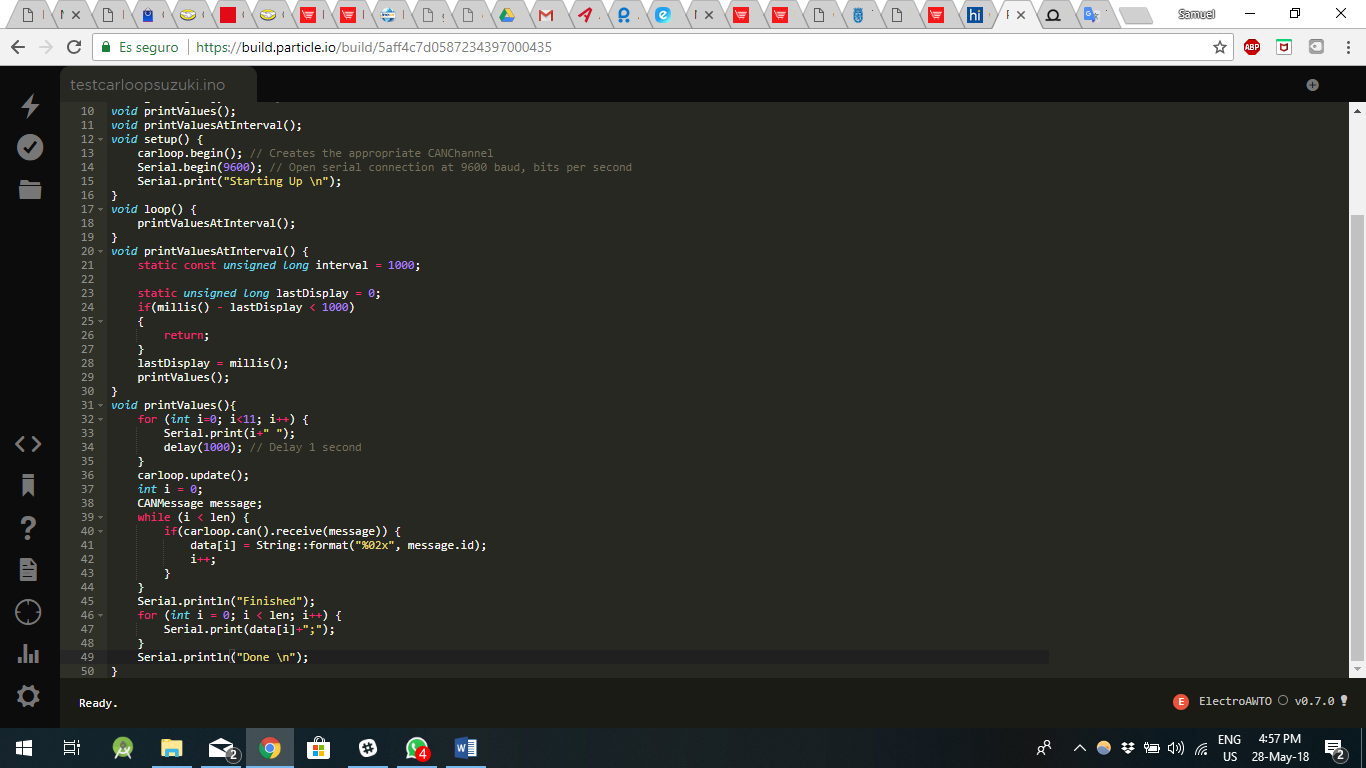The height and width of the screenshot is (768, 1366).
Task: Fold the for loop at line 32
Action: pyautogui.click(x=101, y=420)
